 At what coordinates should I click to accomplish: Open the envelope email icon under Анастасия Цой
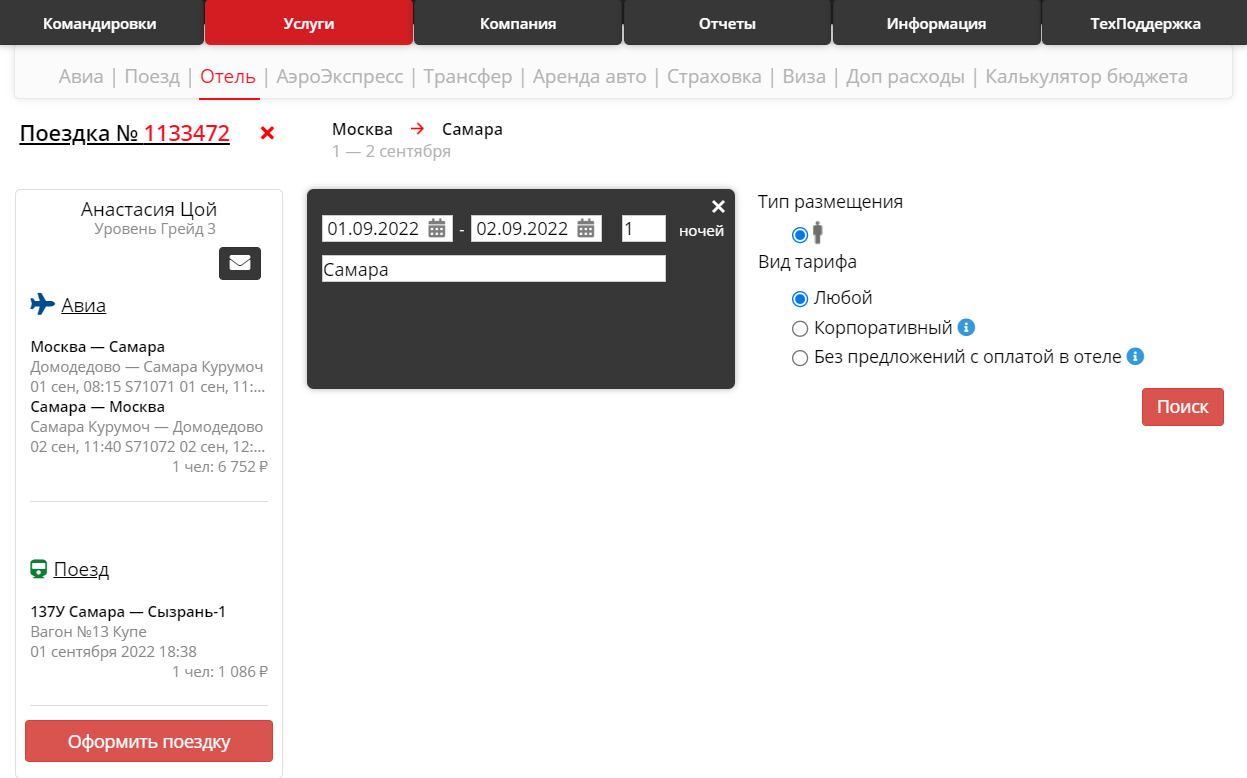pyautogui.click(x=240, y=263)
